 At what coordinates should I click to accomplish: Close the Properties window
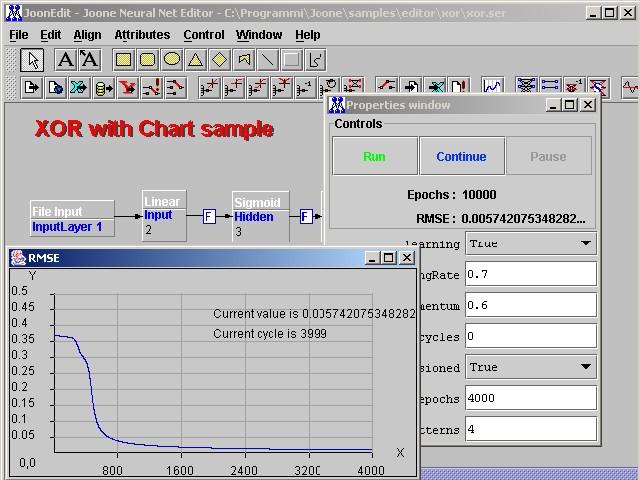(x=588, y=105)
